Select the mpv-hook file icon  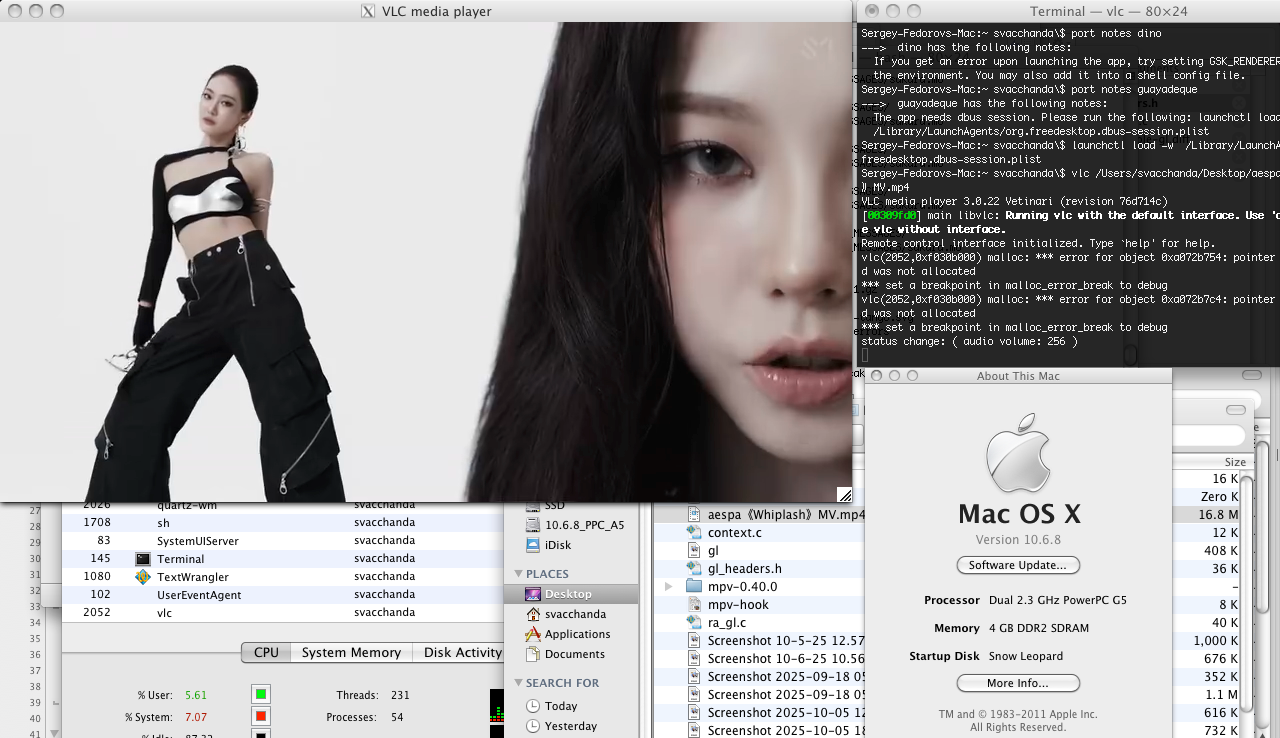click(695, 604)
